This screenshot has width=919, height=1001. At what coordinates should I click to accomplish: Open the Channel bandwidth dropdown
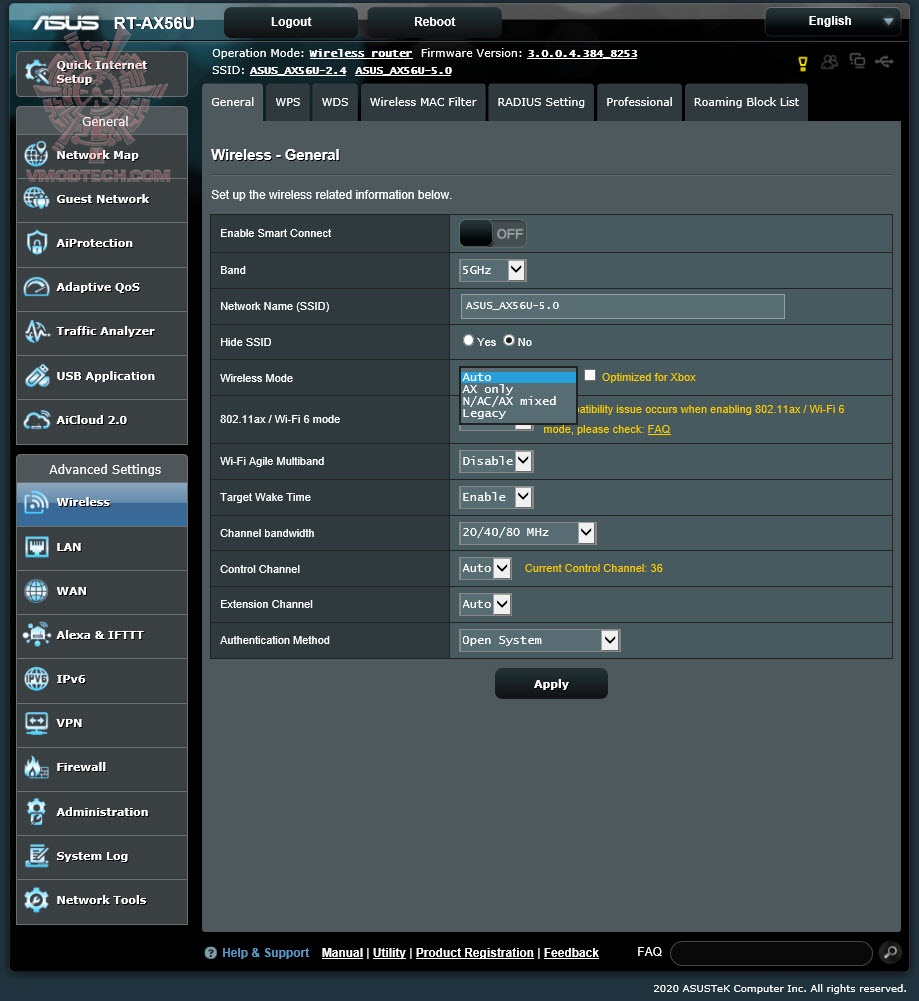[527, 532]
